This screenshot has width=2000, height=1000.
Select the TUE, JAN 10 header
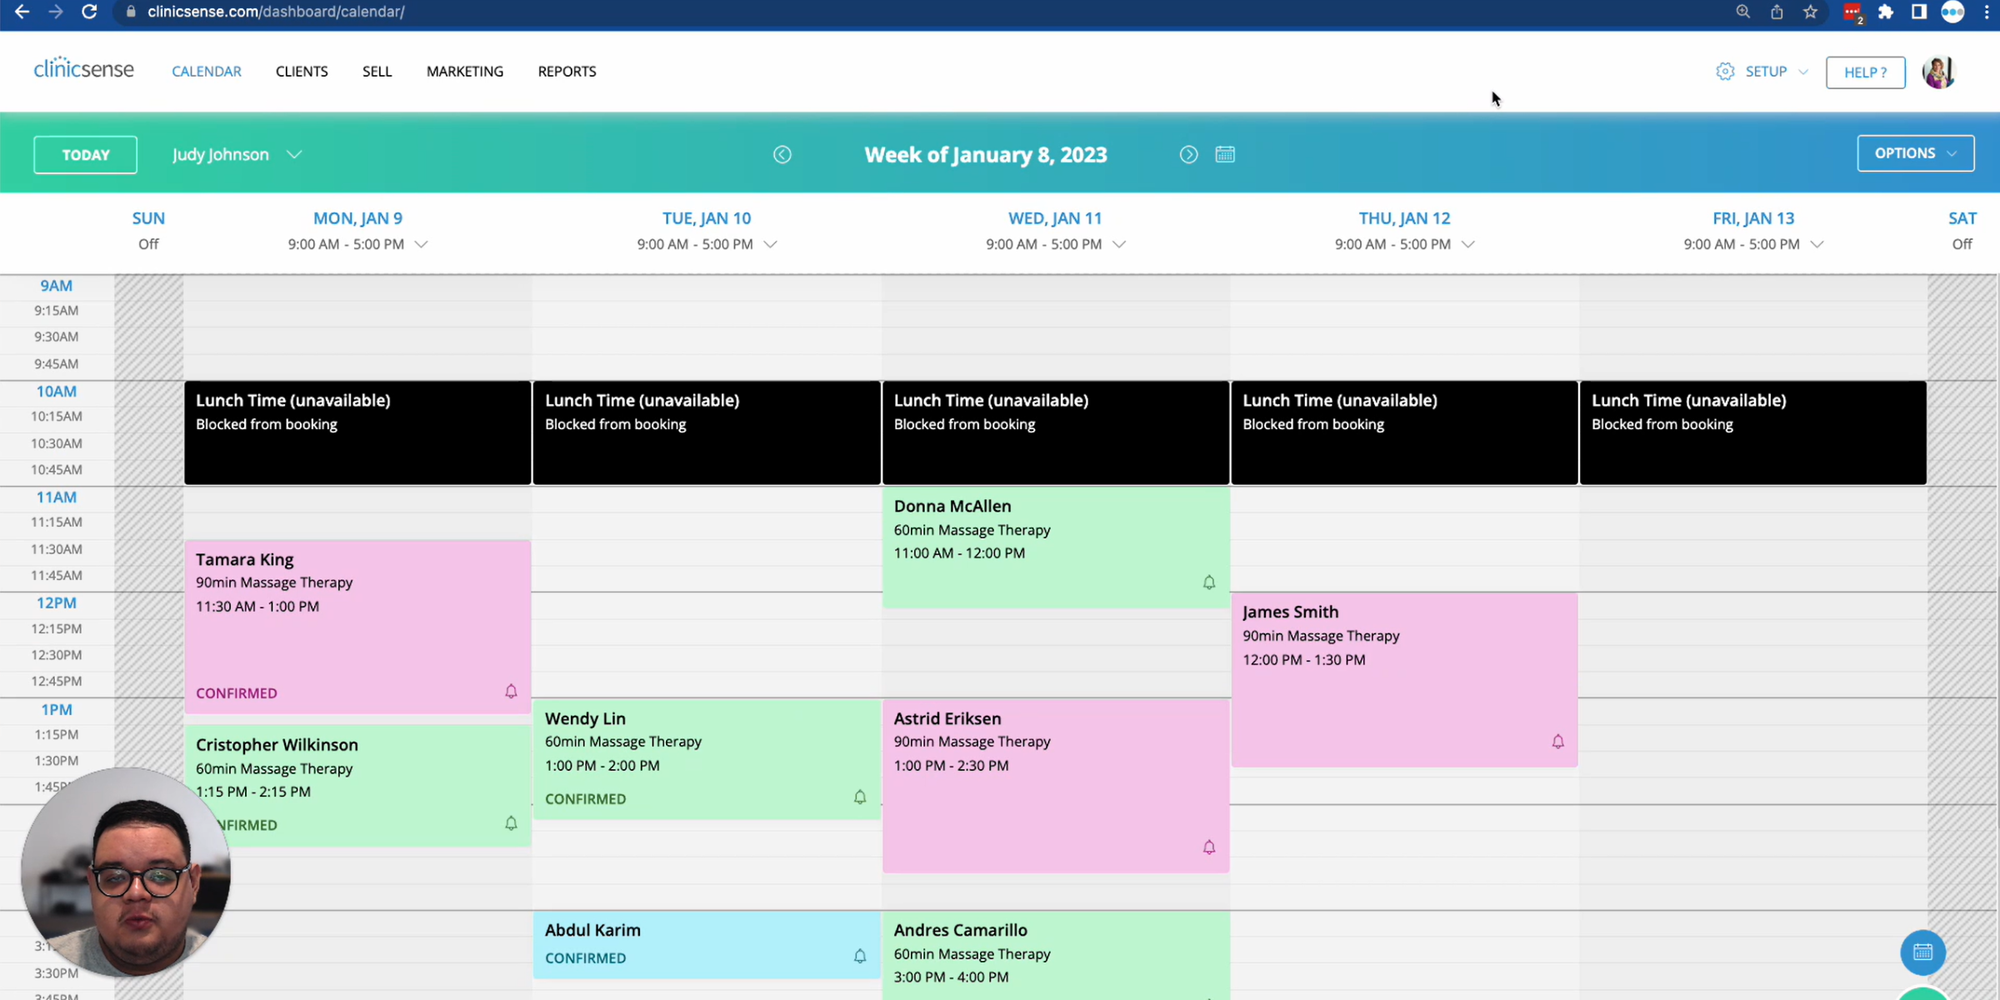(707, 218)
